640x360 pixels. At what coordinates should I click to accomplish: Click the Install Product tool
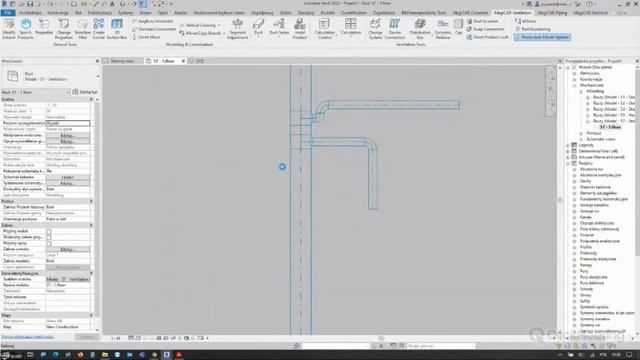(x=300, y=29)
